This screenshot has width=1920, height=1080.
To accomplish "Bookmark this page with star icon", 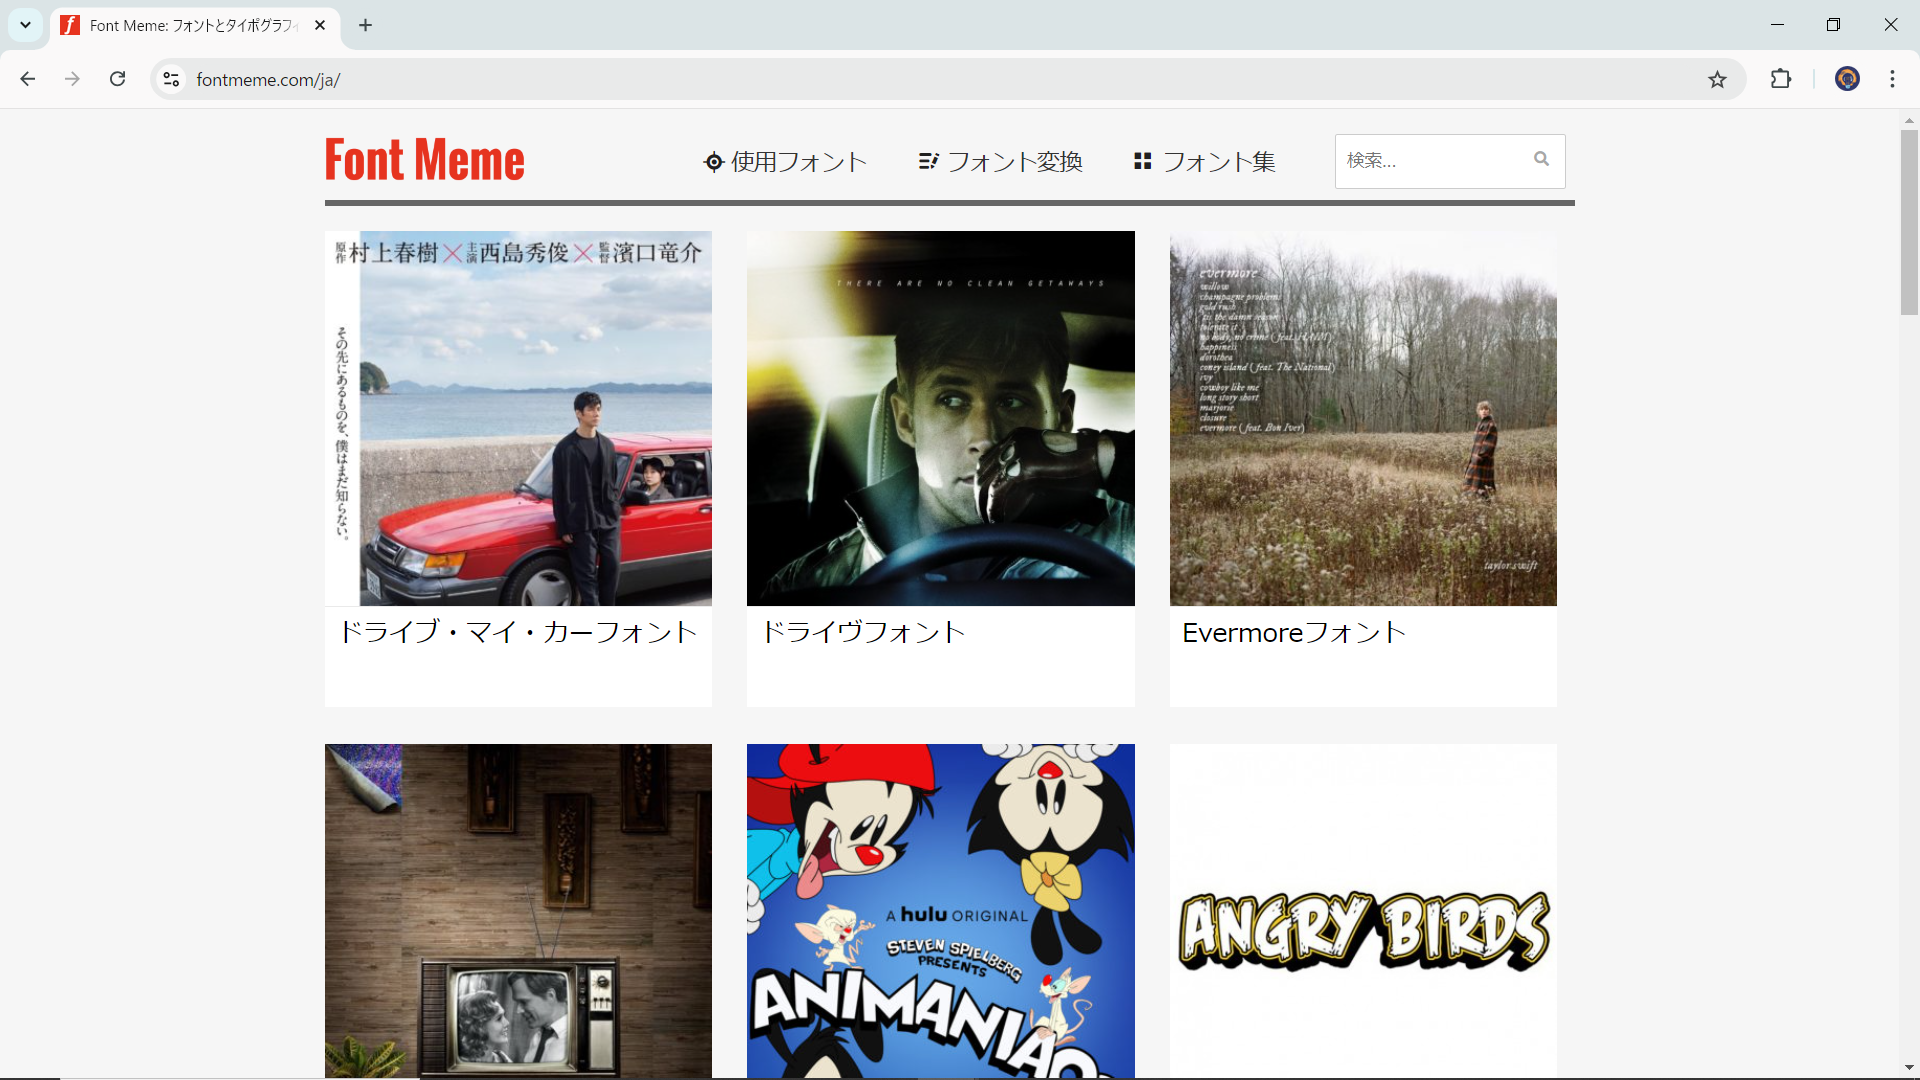I will point(1717,79).
